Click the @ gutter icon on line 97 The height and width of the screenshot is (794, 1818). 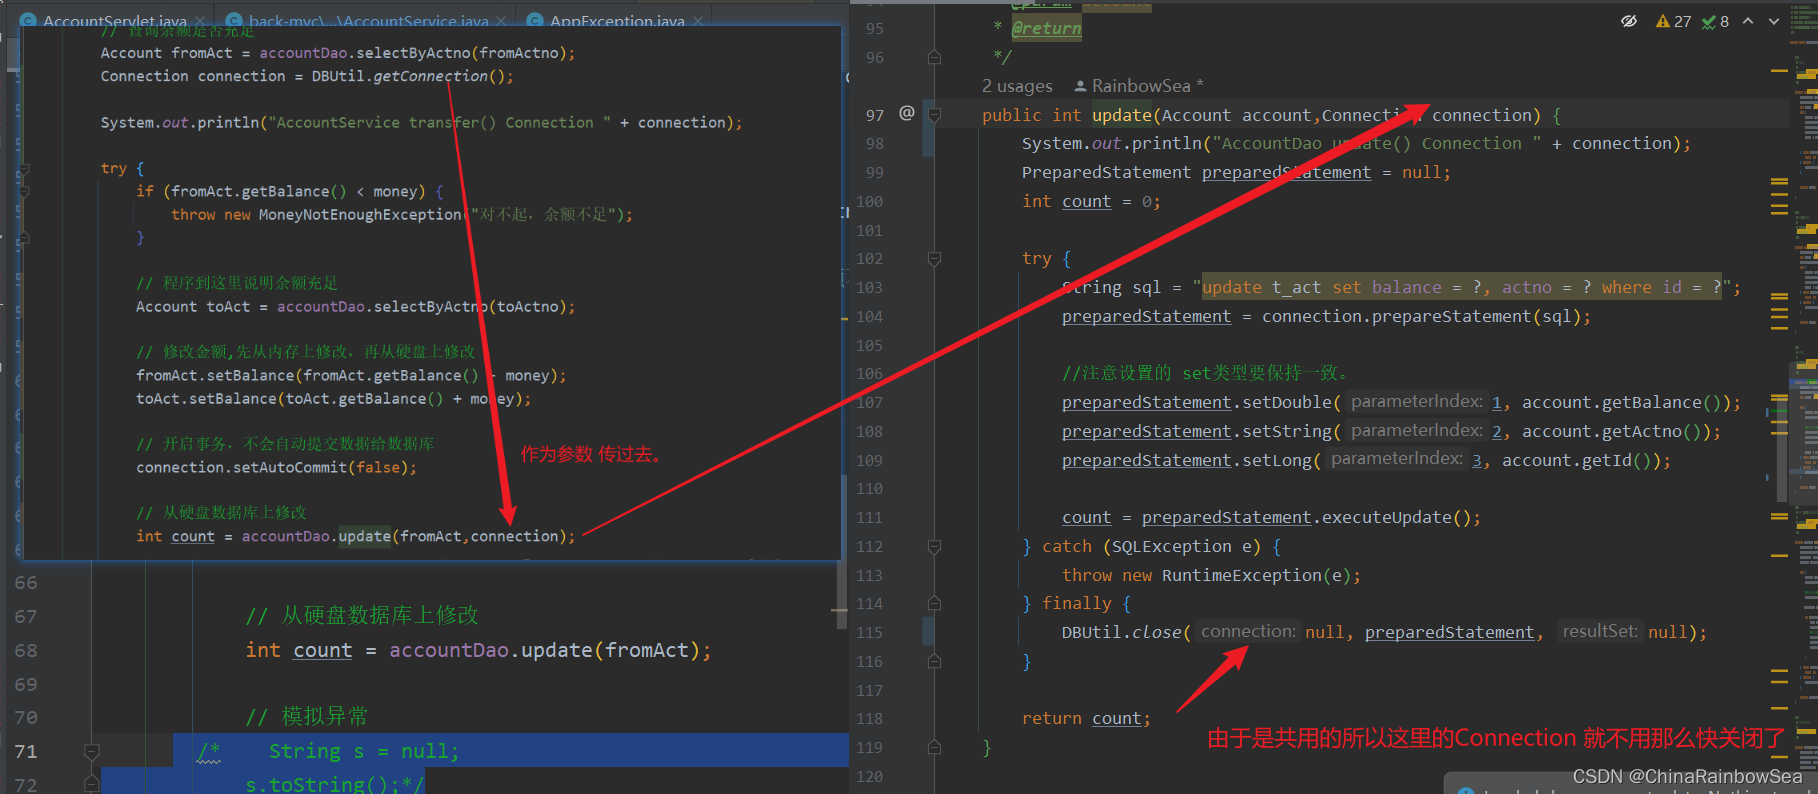coord(907,113)
